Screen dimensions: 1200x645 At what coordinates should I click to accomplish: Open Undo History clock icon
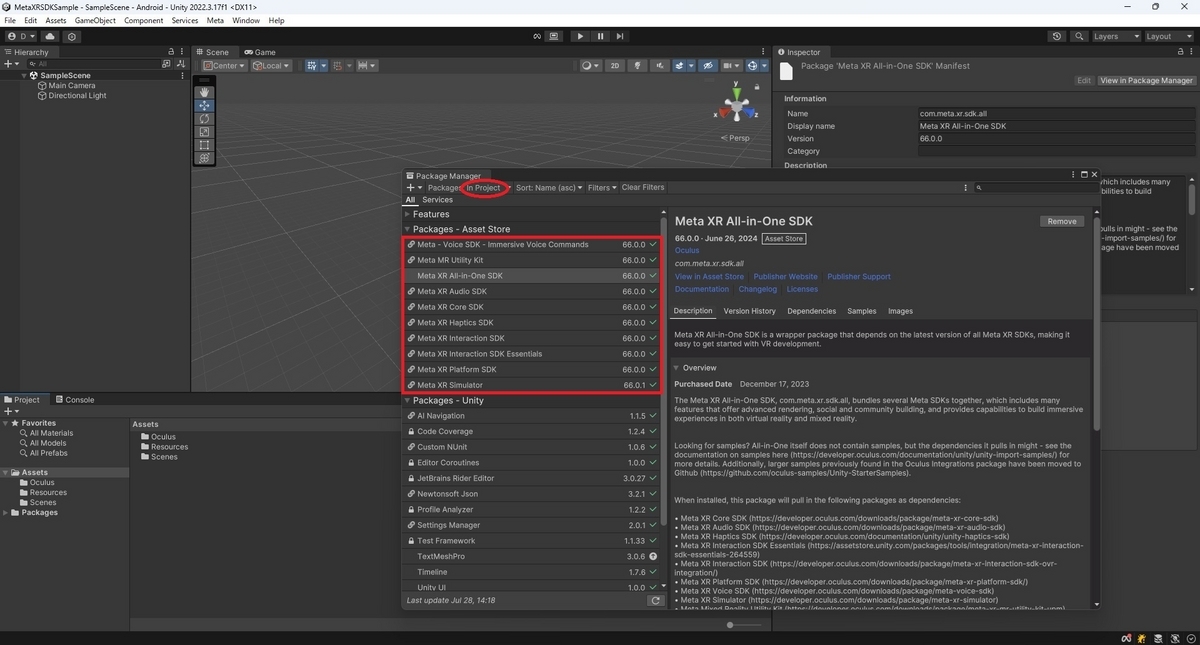1057,36
